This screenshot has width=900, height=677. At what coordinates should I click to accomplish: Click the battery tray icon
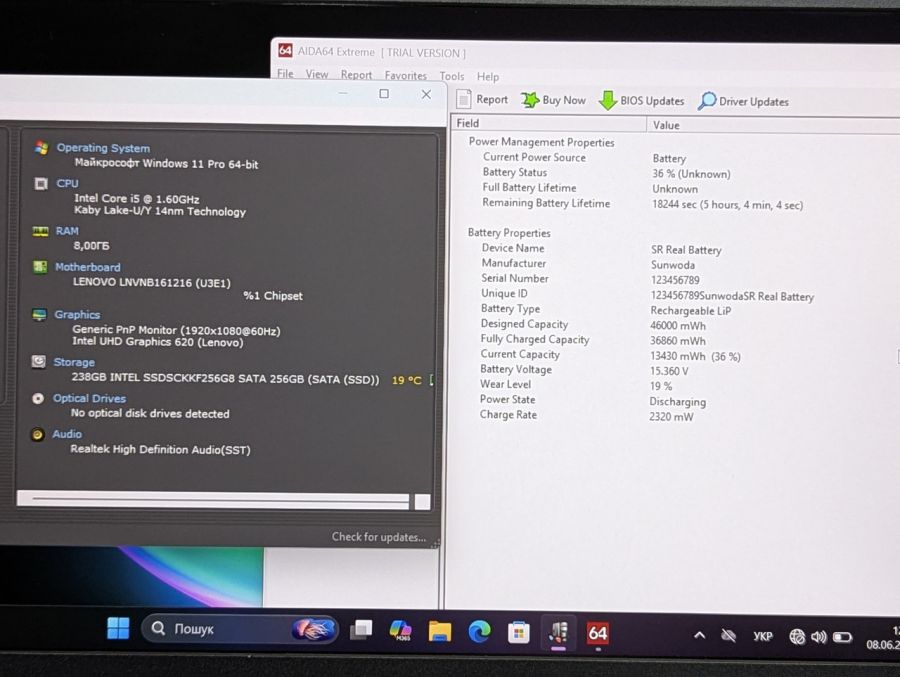[842, 637]
